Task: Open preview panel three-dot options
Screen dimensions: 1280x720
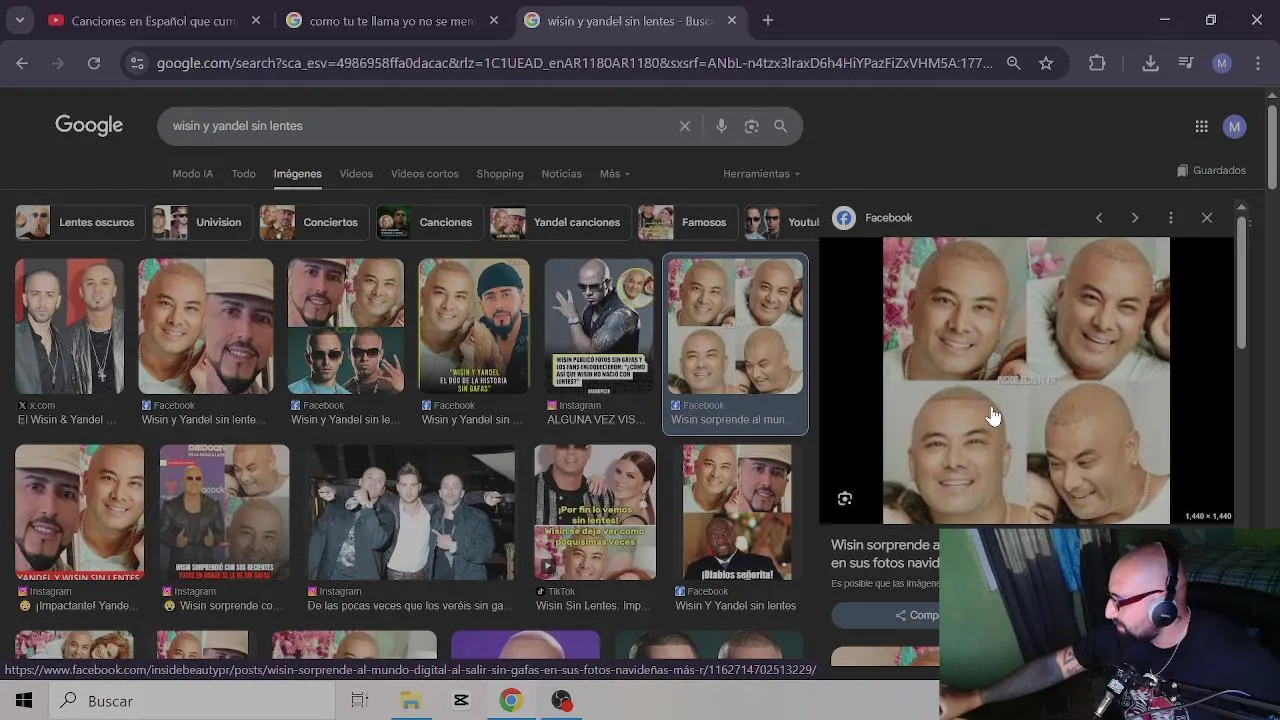Action: pos(1171,218)
